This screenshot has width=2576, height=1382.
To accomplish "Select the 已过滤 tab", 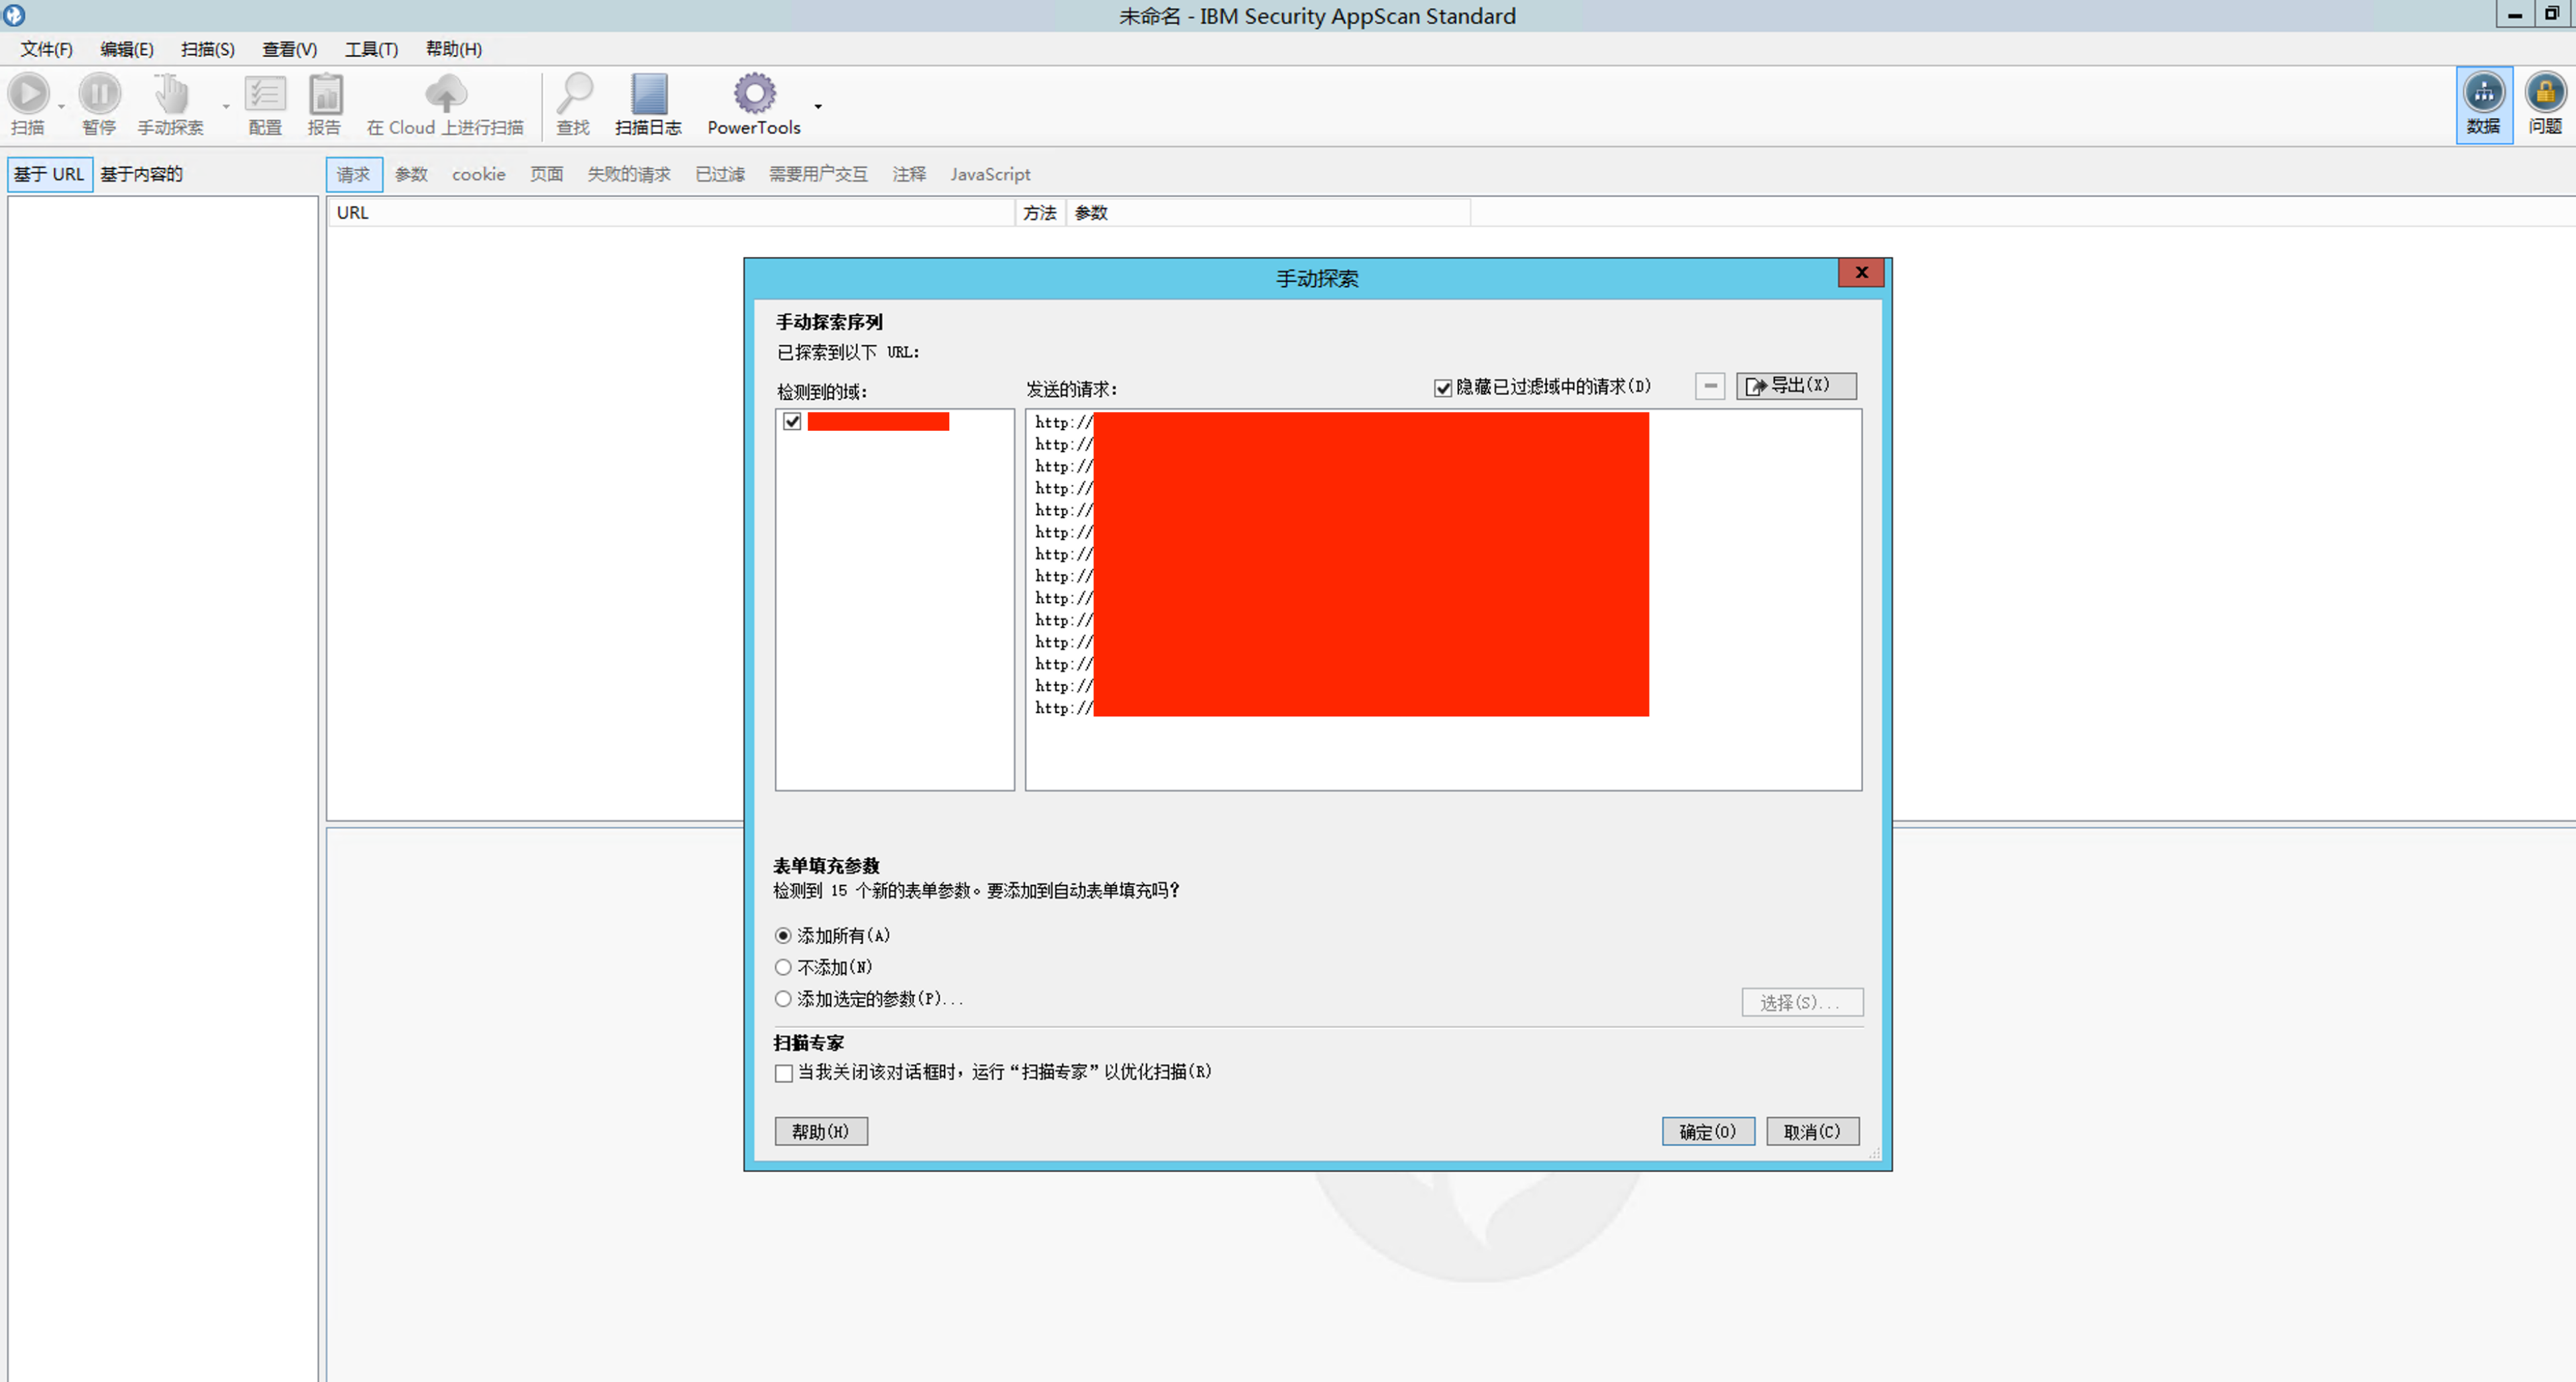I will coord(720,174).
